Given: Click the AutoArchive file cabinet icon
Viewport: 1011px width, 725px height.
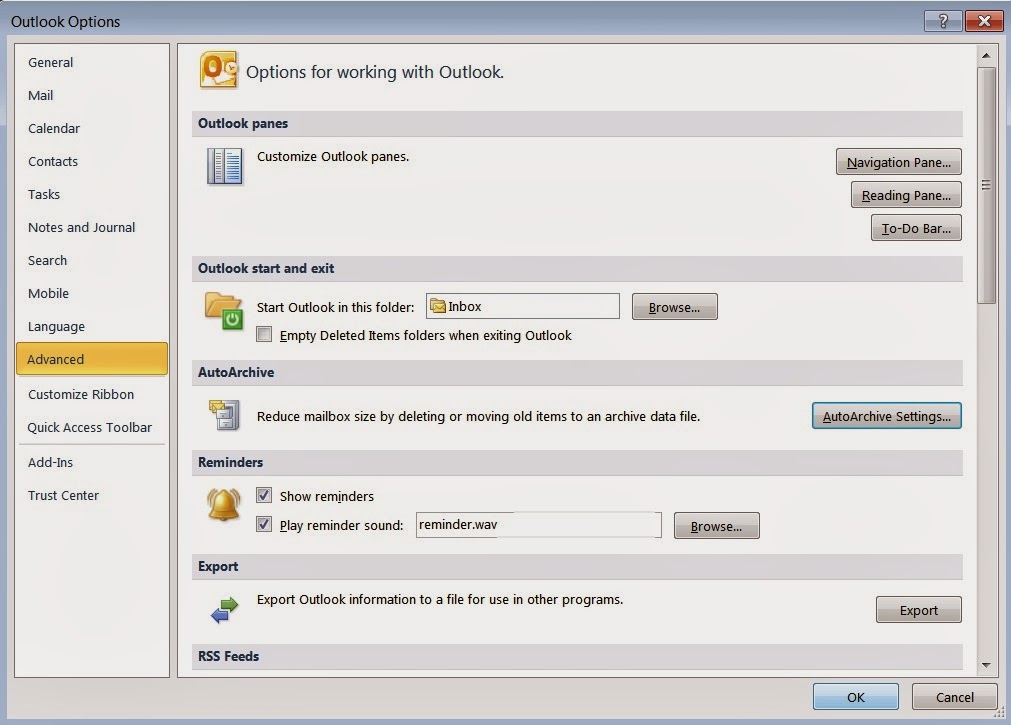Looking at the screenshot, I should [x=224, y=415].
